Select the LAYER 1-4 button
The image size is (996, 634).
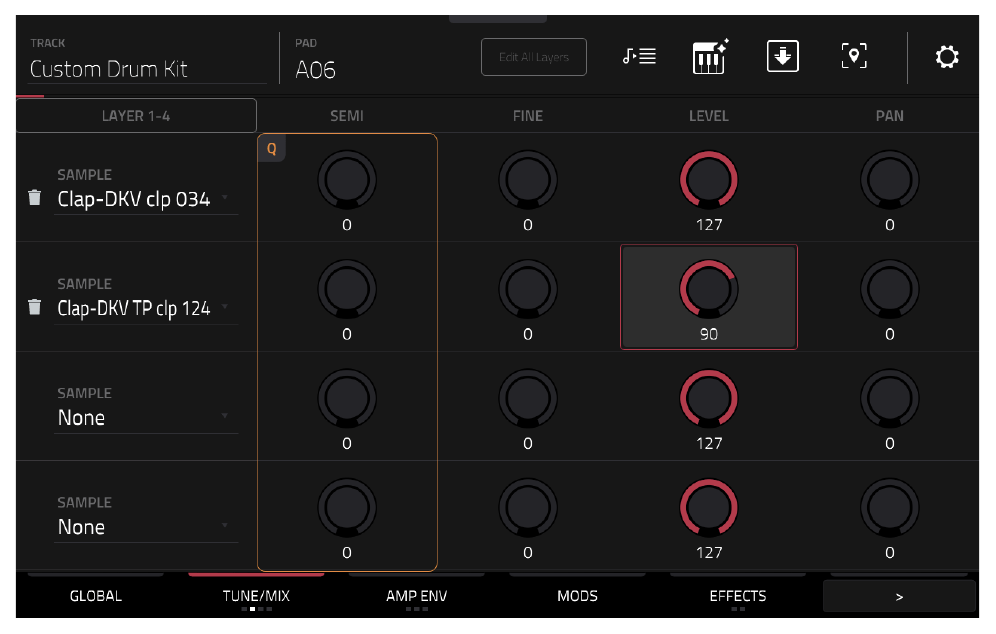pyautogui.click(x=136, y=116)
